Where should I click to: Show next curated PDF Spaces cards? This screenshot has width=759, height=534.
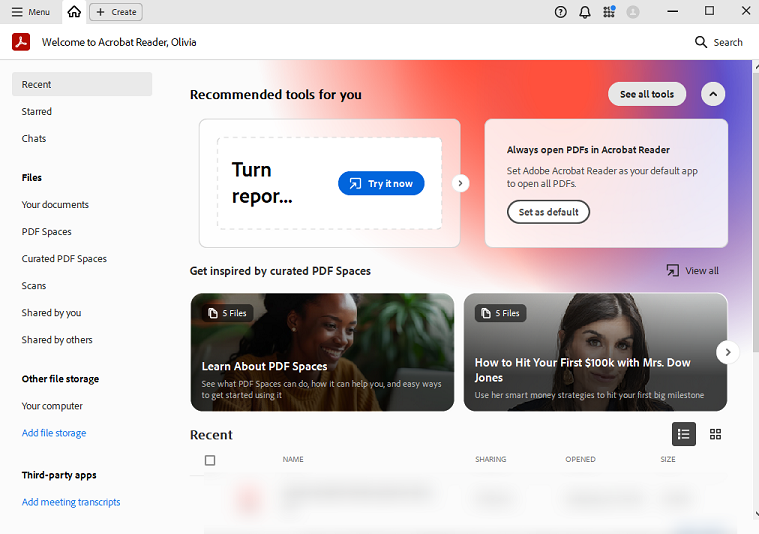pyautogui.click(x=727, y=352)
